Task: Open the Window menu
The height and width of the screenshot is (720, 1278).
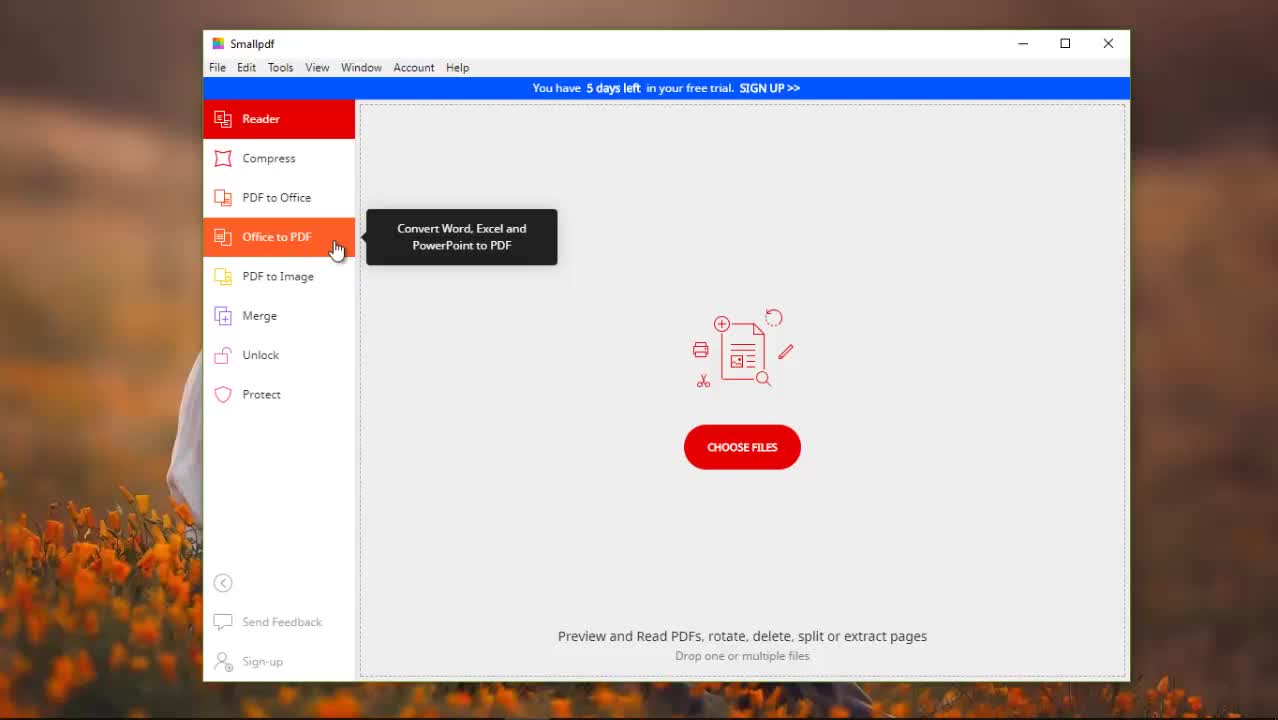Action: point(361,68)
